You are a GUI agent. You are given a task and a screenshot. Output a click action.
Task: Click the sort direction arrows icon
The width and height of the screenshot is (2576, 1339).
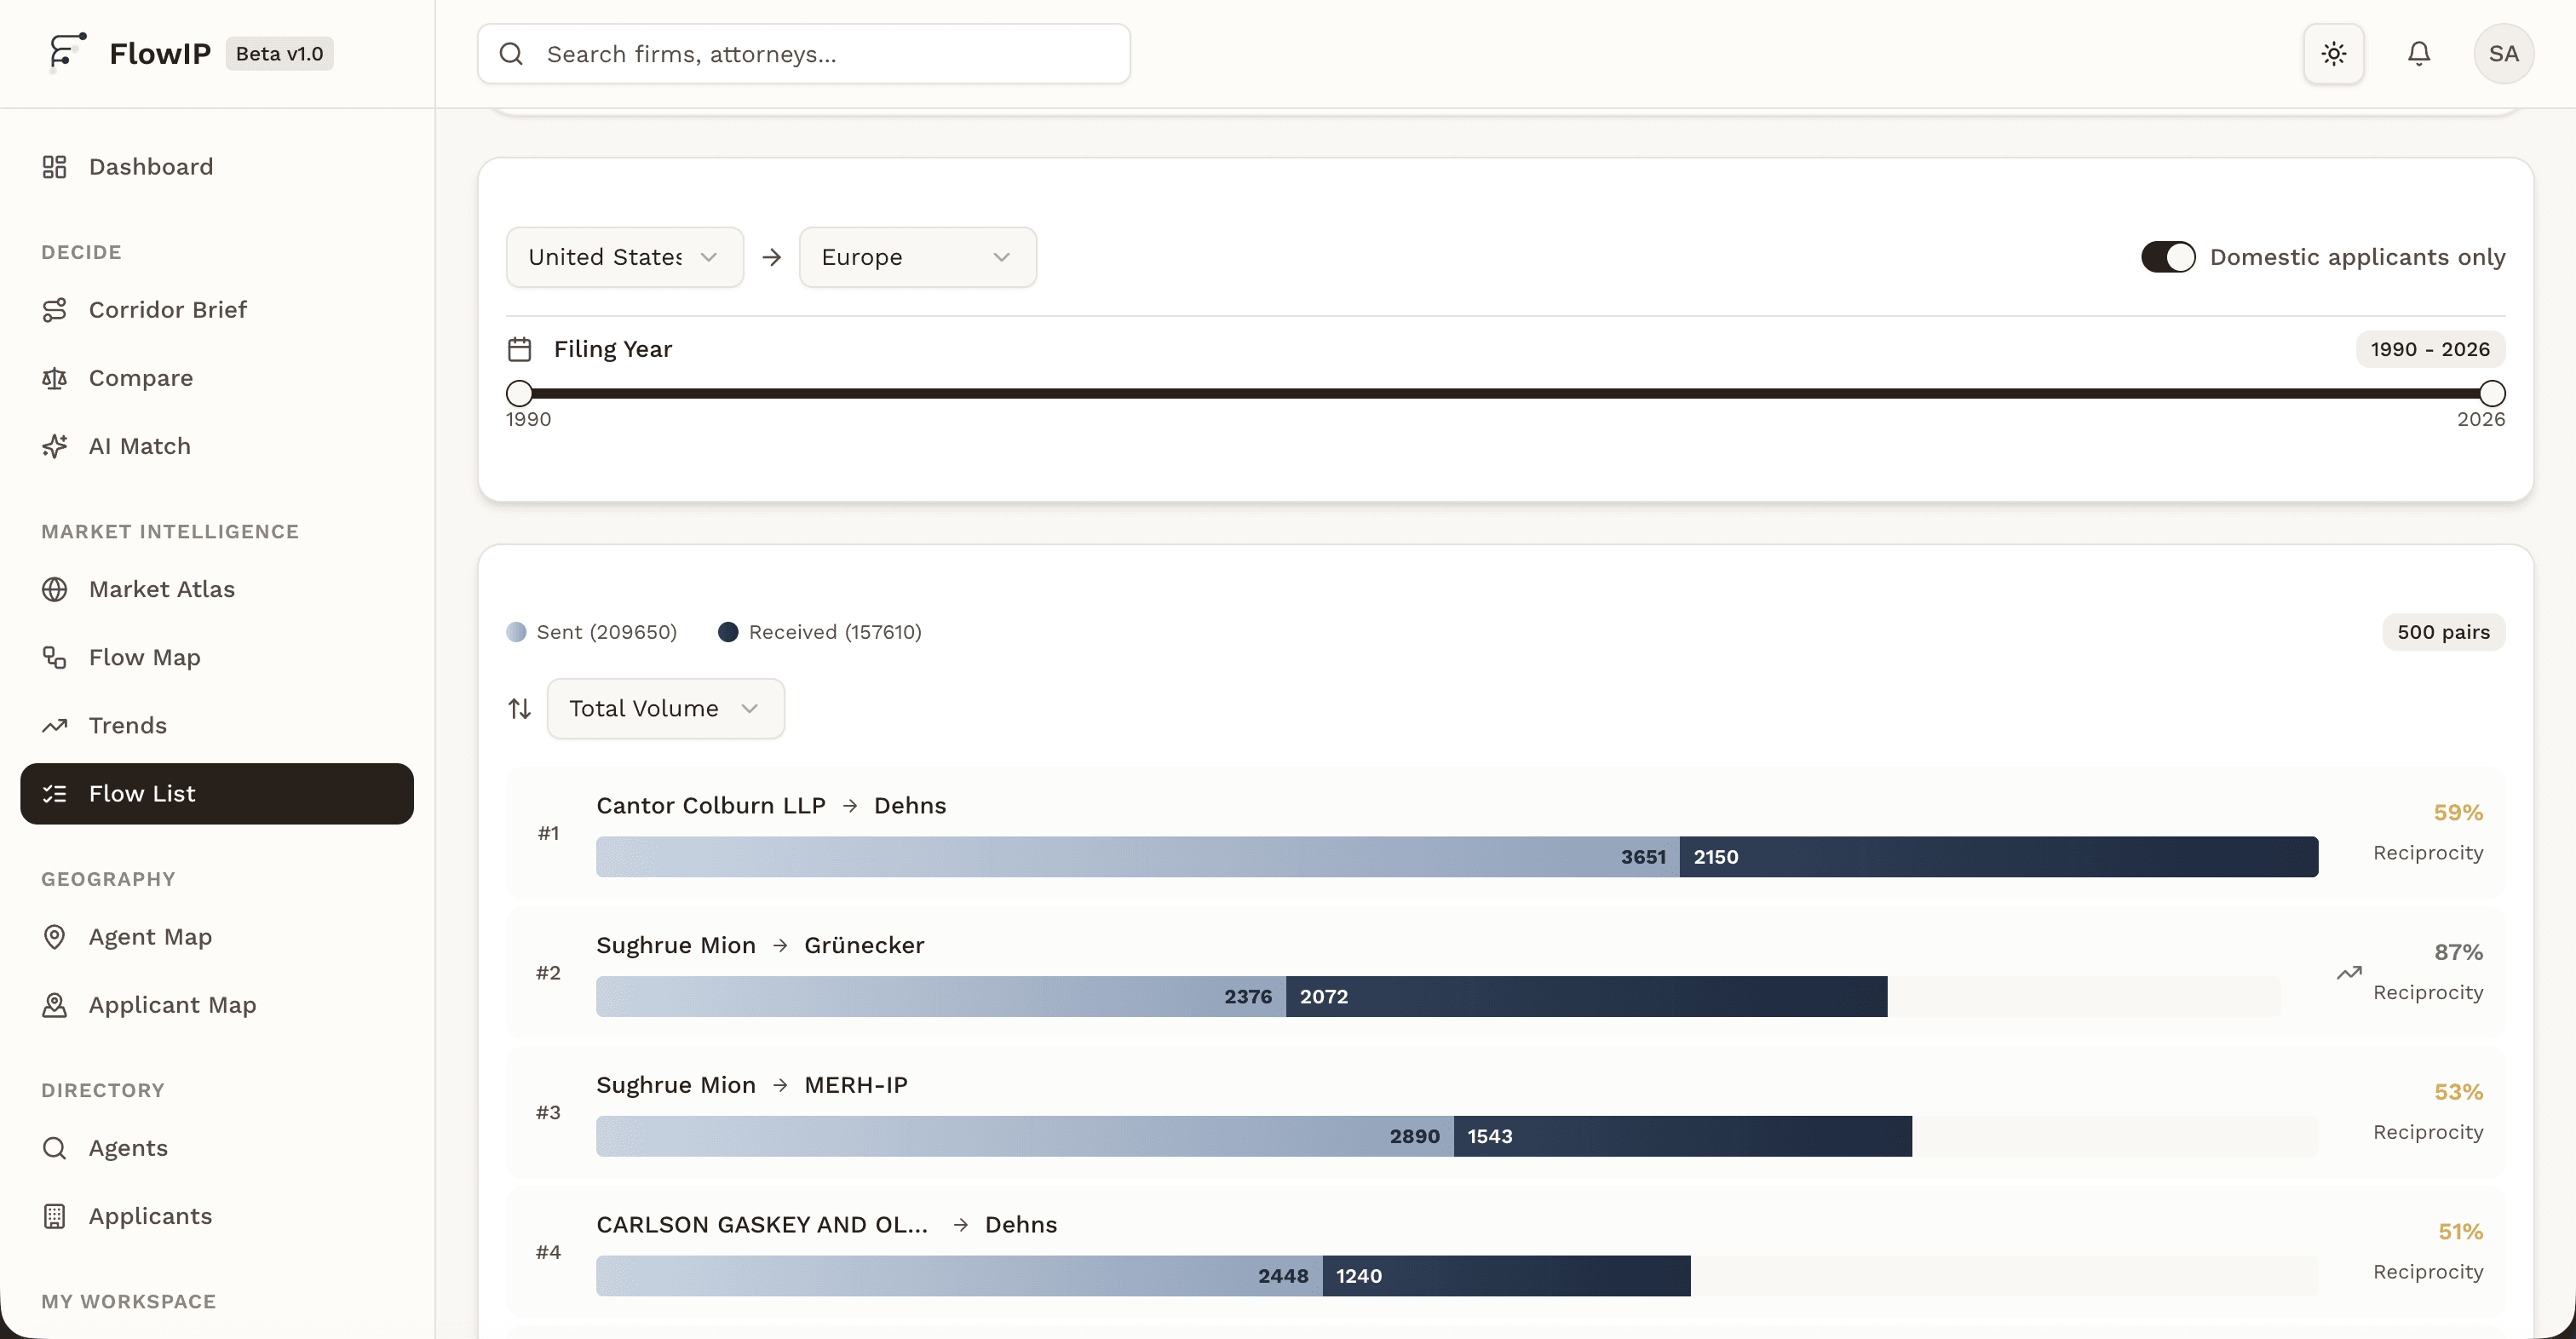point(519,709)
